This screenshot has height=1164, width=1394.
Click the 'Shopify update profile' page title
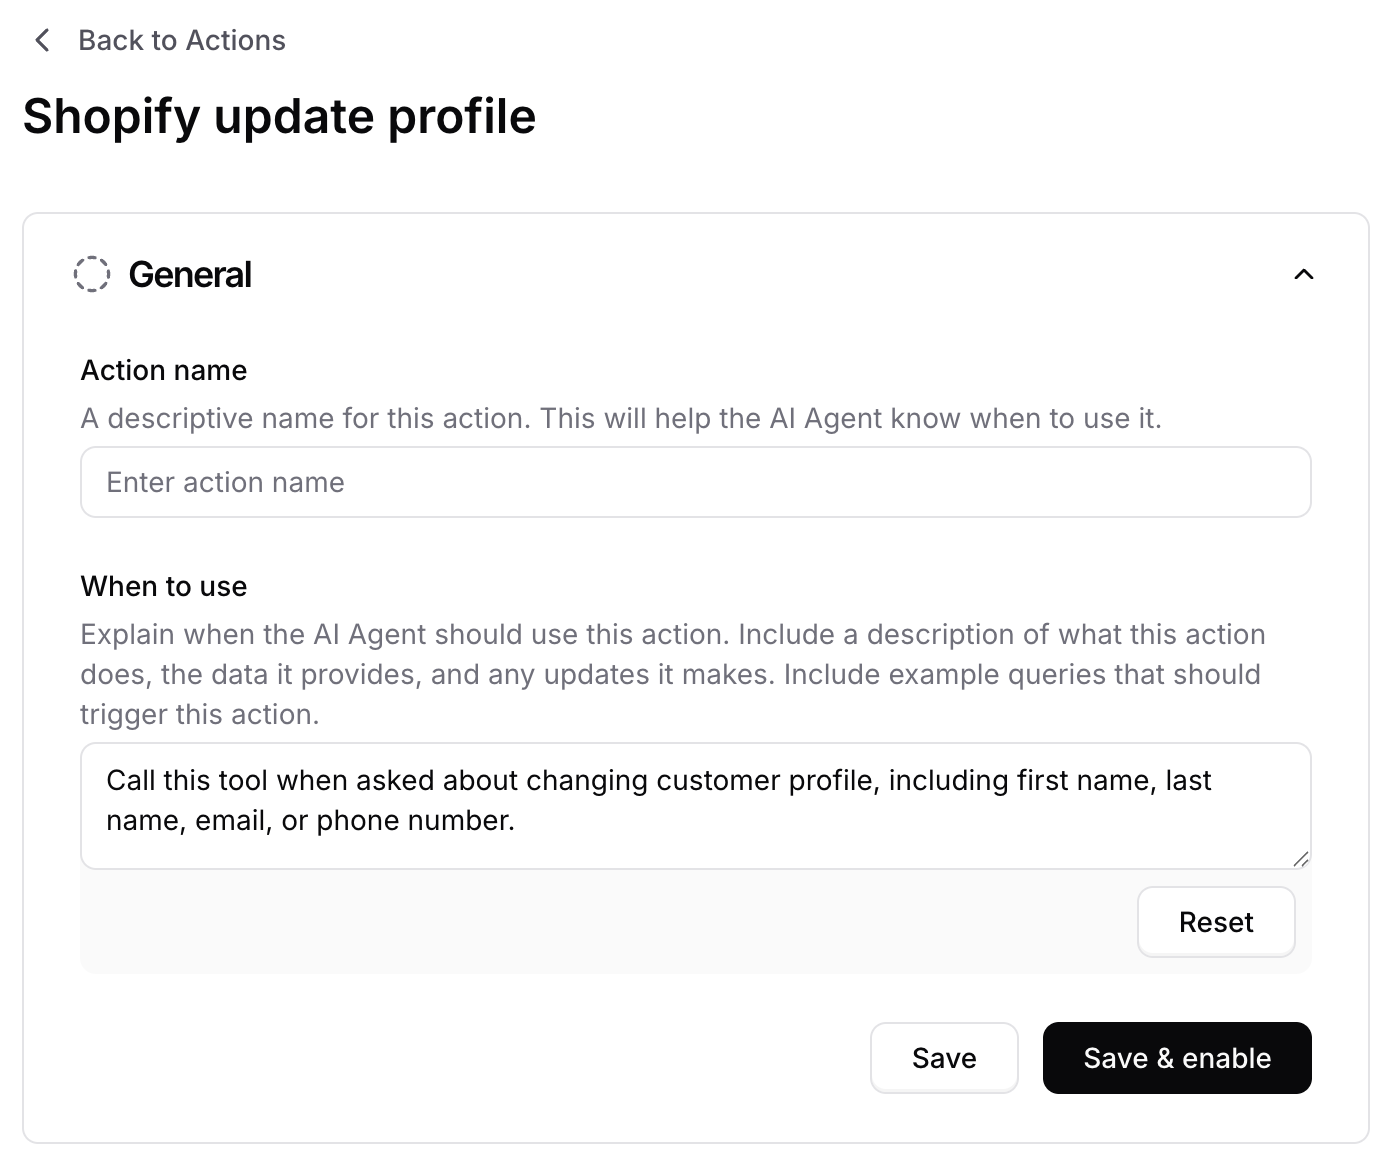[x=280, y=116]
